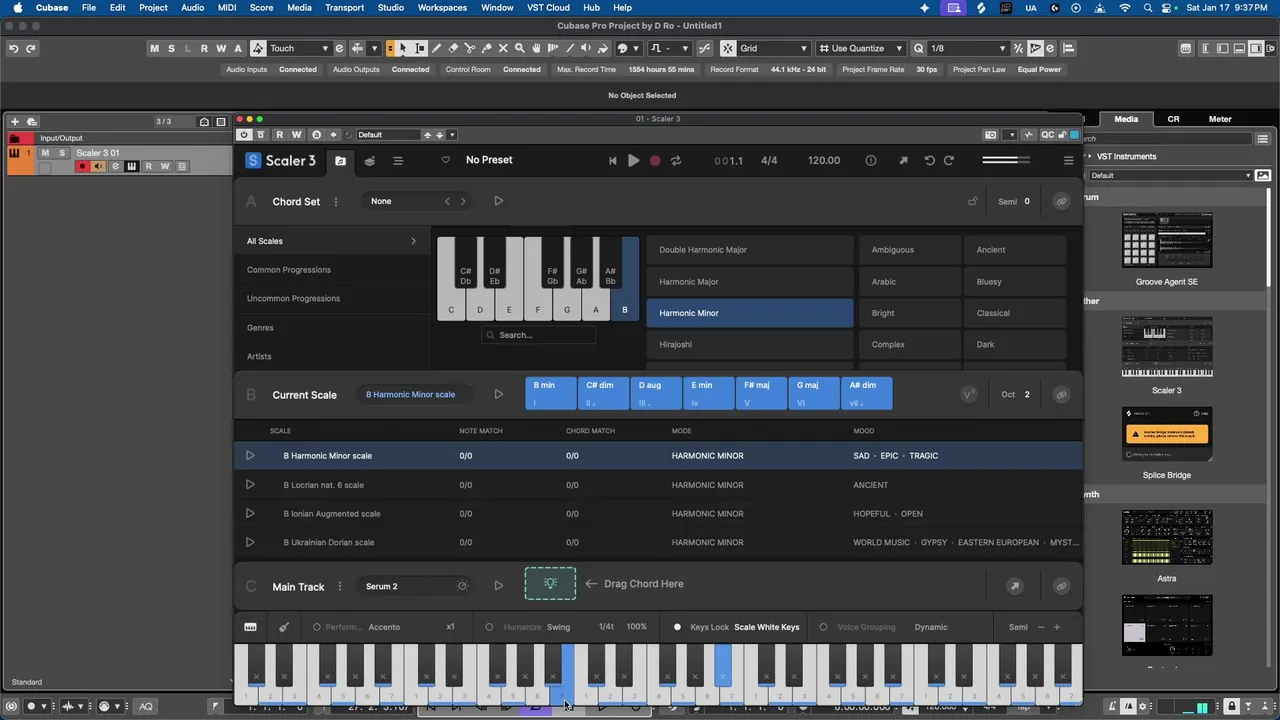Click the metronome/info circle icon in Scaler
Viewport: 1280px width, 720px height.
pos(870,160)
